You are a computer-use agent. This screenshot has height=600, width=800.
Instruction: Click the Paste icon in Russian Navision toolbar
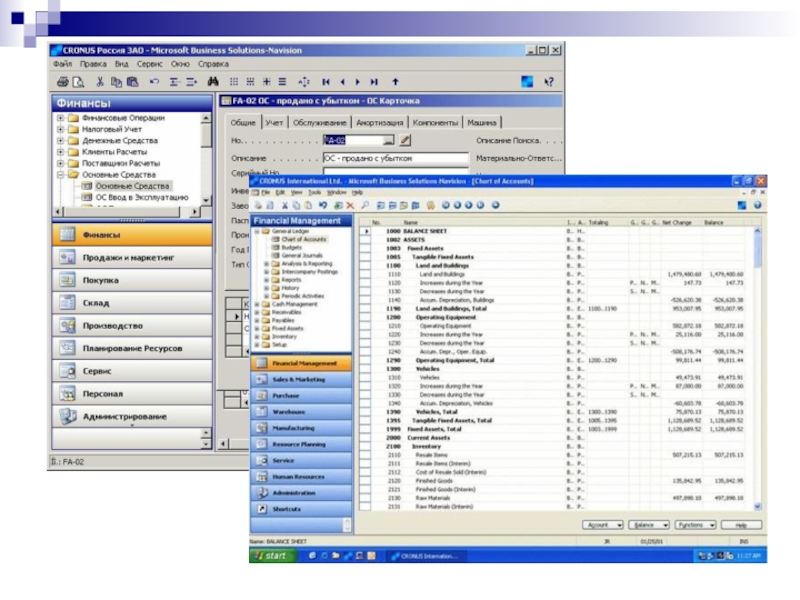[x=133, y=82]
